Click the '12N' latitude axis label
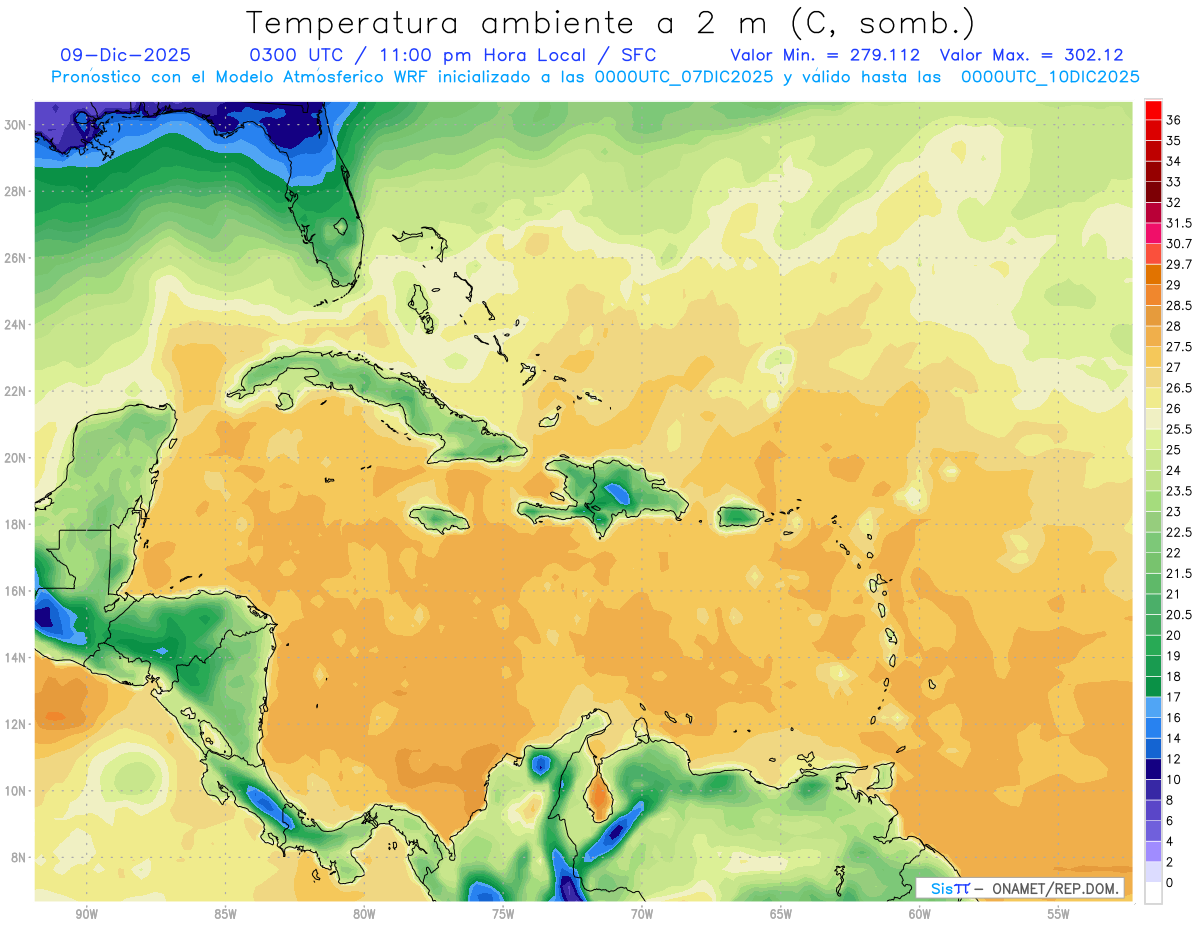Viewport: 1200px width, 927px height. 16,724
